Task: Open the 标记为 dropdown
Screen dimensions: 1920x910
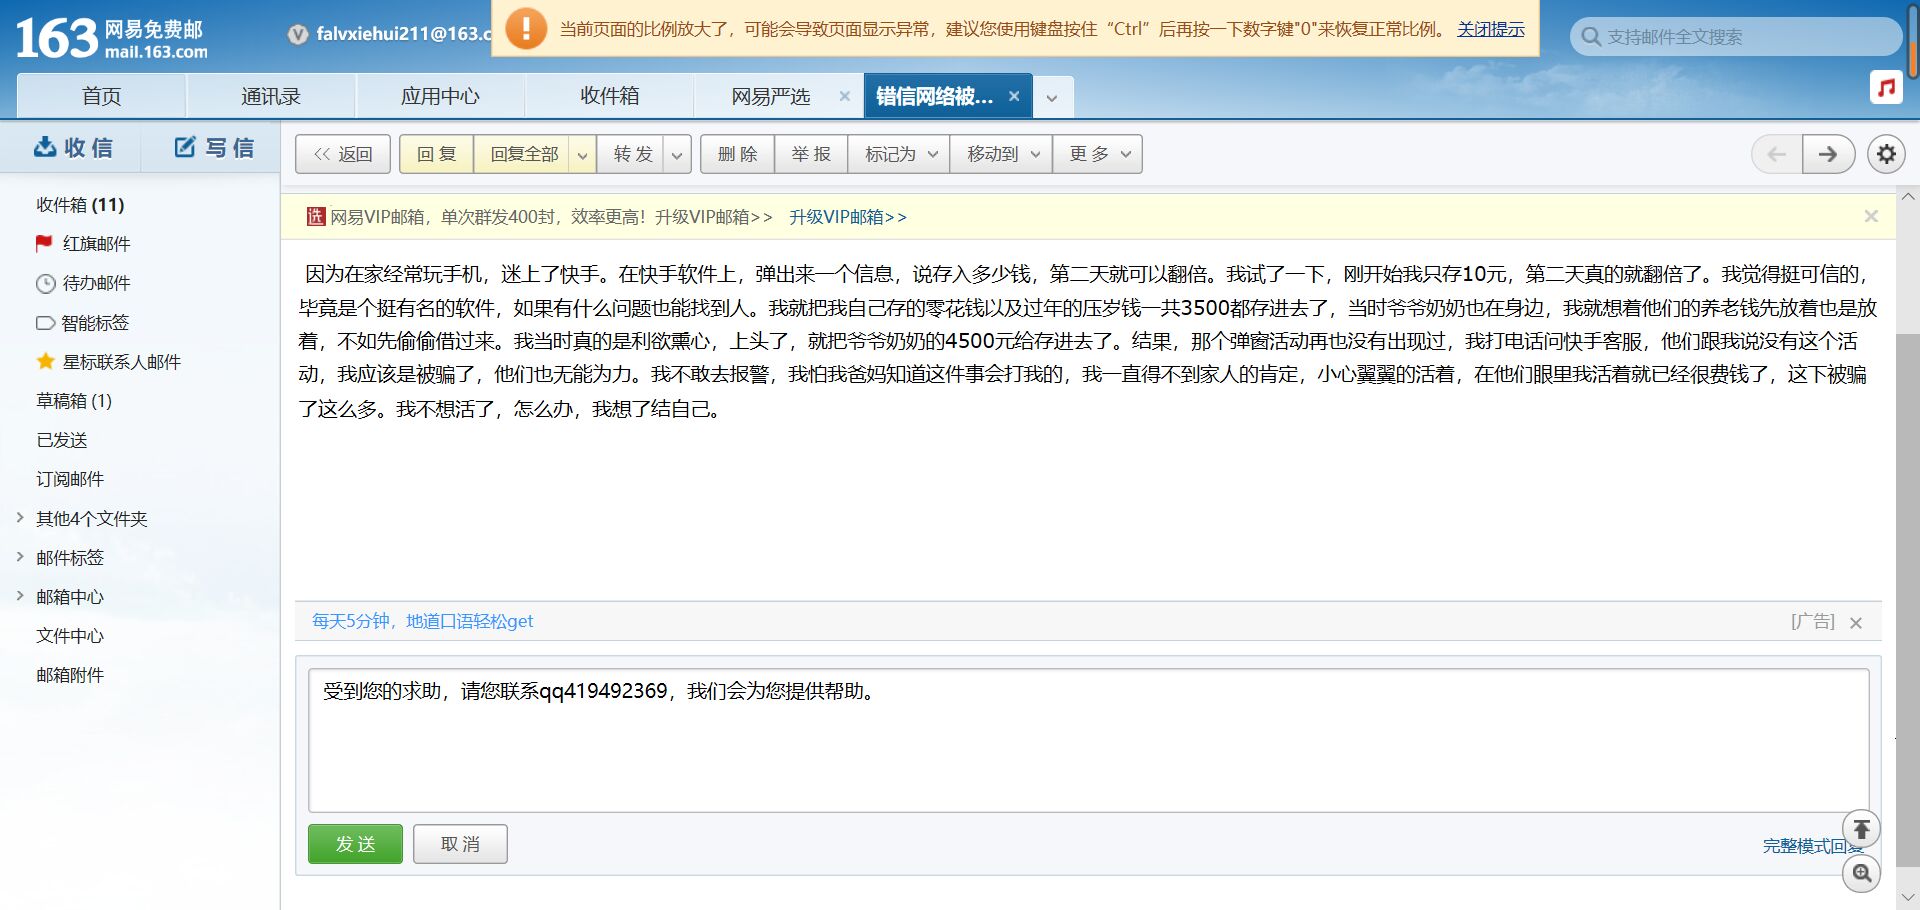Action: [x=899, y=155]
